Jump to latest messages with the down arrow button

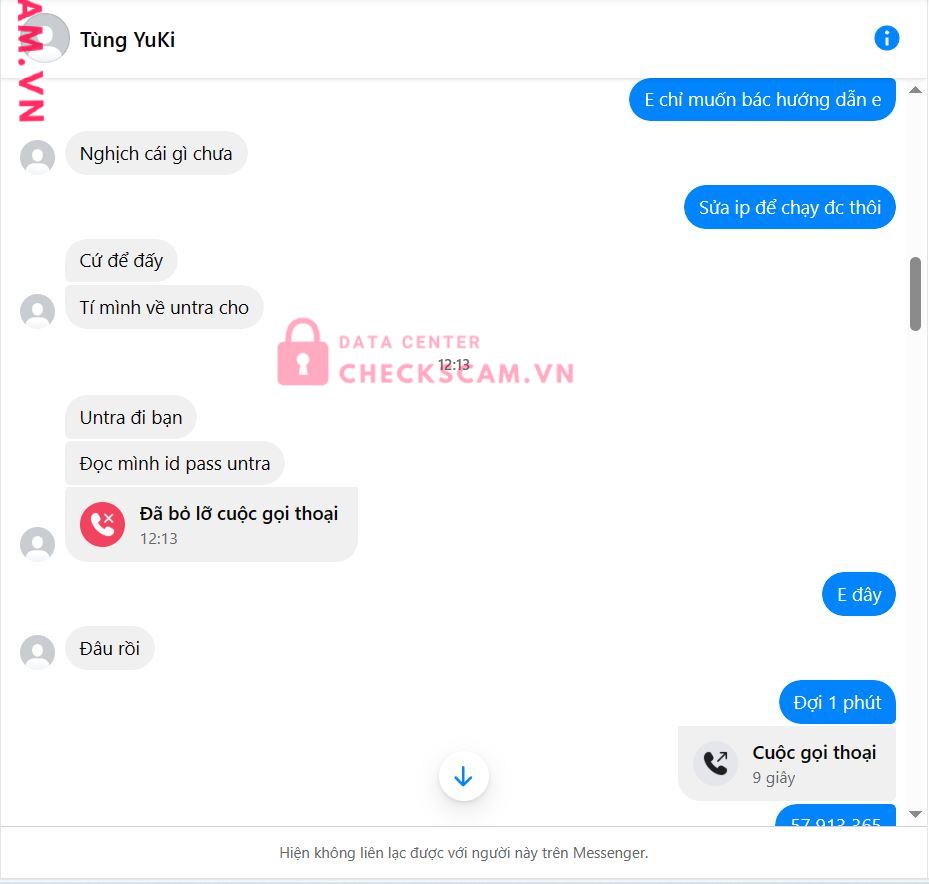click(463, 776)
